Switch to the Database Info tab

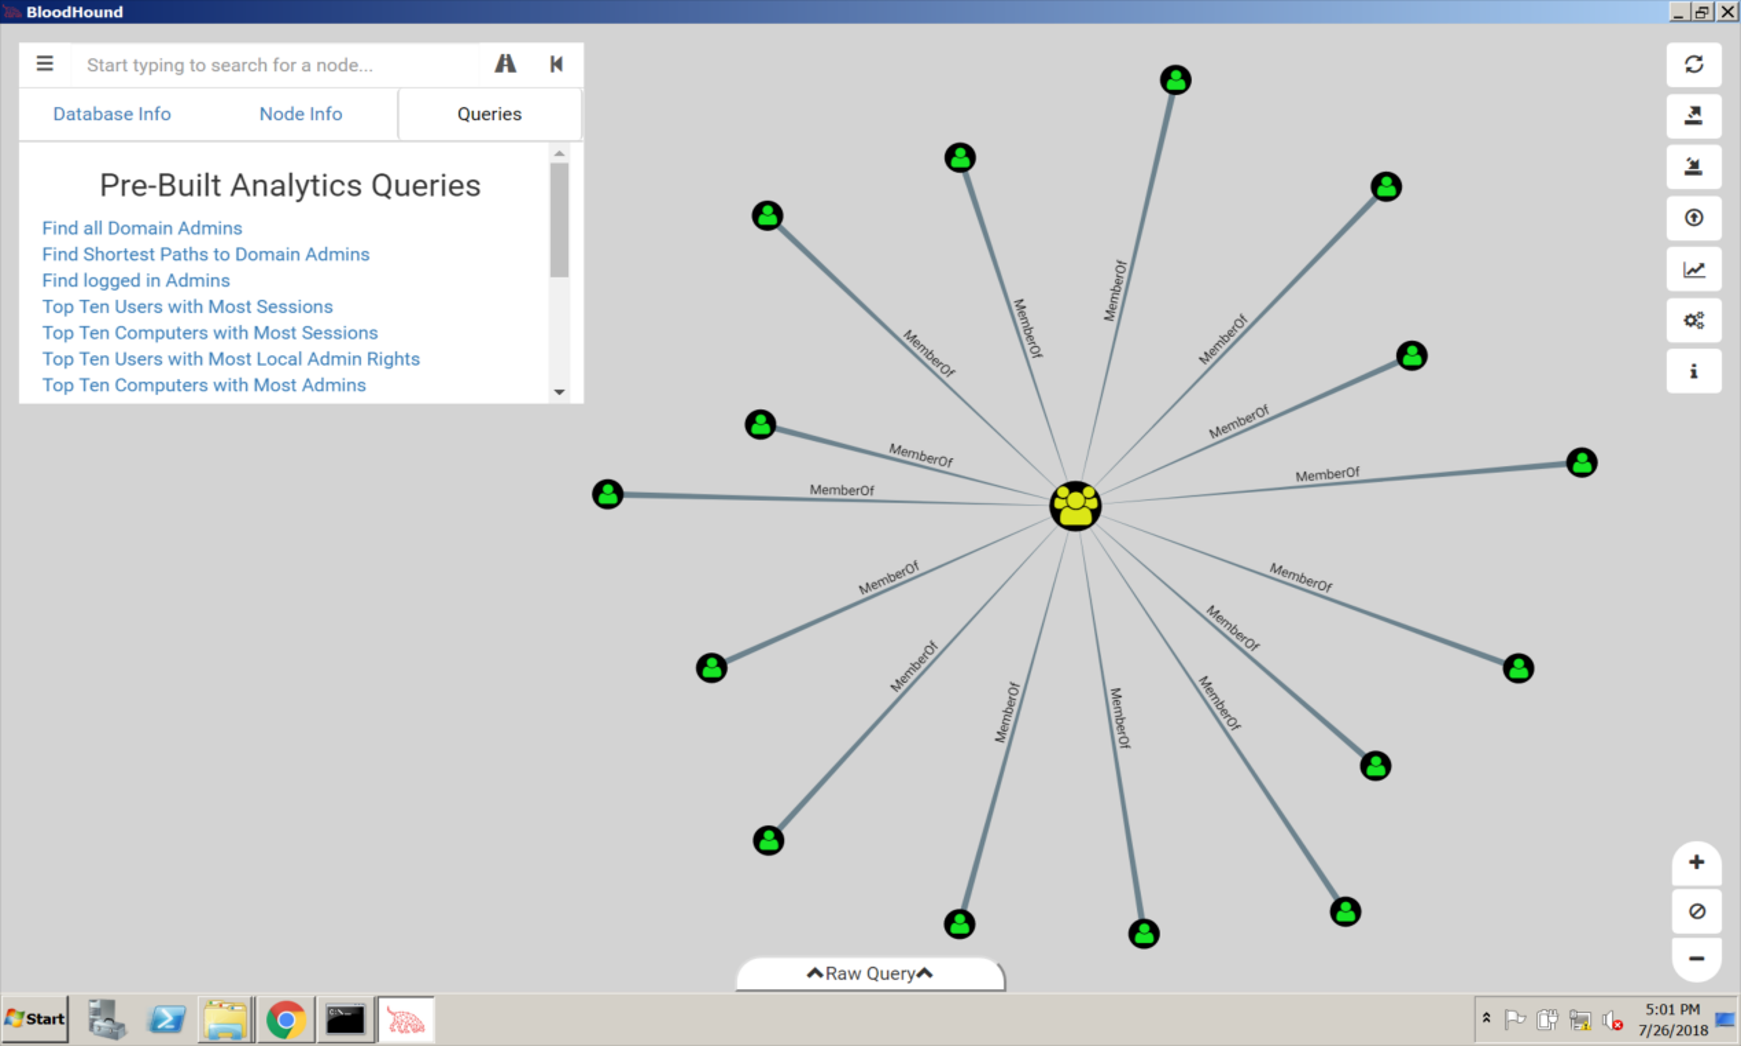(x=112, y=114)
